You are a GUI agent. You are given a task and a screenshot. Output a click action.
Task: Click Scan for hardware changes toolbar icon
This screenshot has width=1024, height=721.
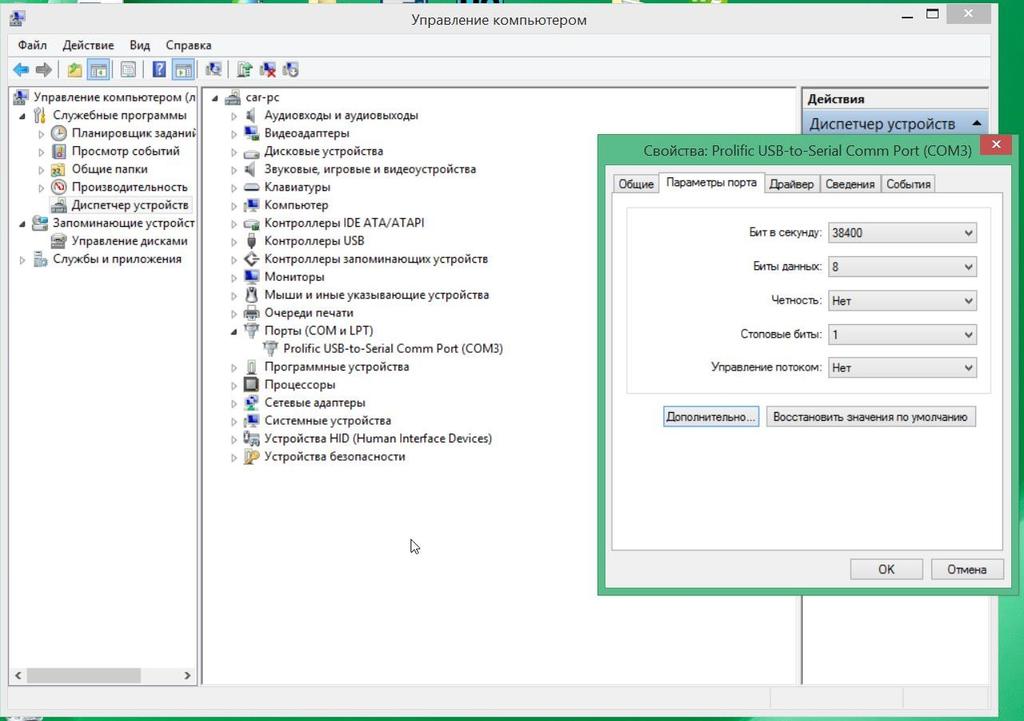pyautogui.click(x=213, y=70)
